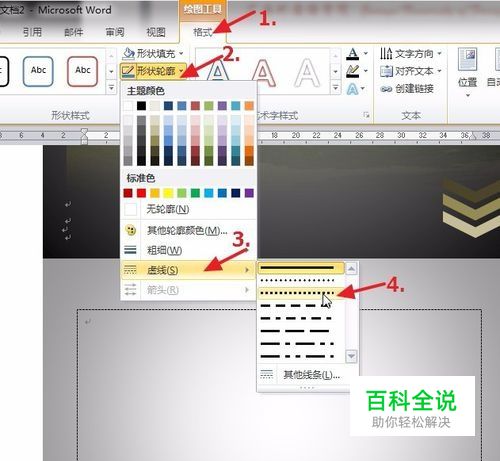This screenshot has height=461, width=500.
Task: Click the line weight icon beside 粗细
Action: (x=130, y=250)
